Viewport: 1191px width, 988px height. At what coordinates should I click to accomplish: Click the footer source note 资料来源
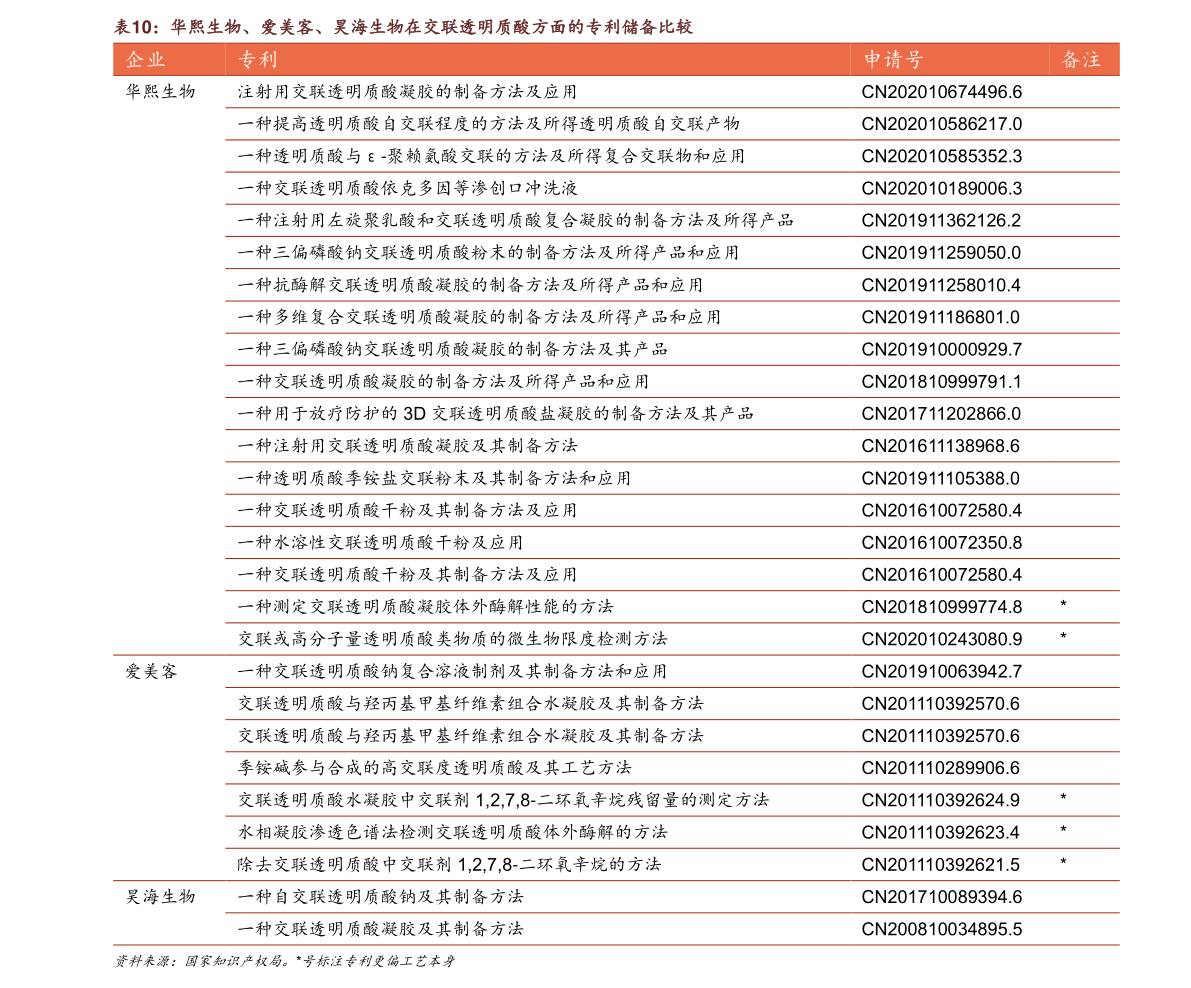click(285, 961)
